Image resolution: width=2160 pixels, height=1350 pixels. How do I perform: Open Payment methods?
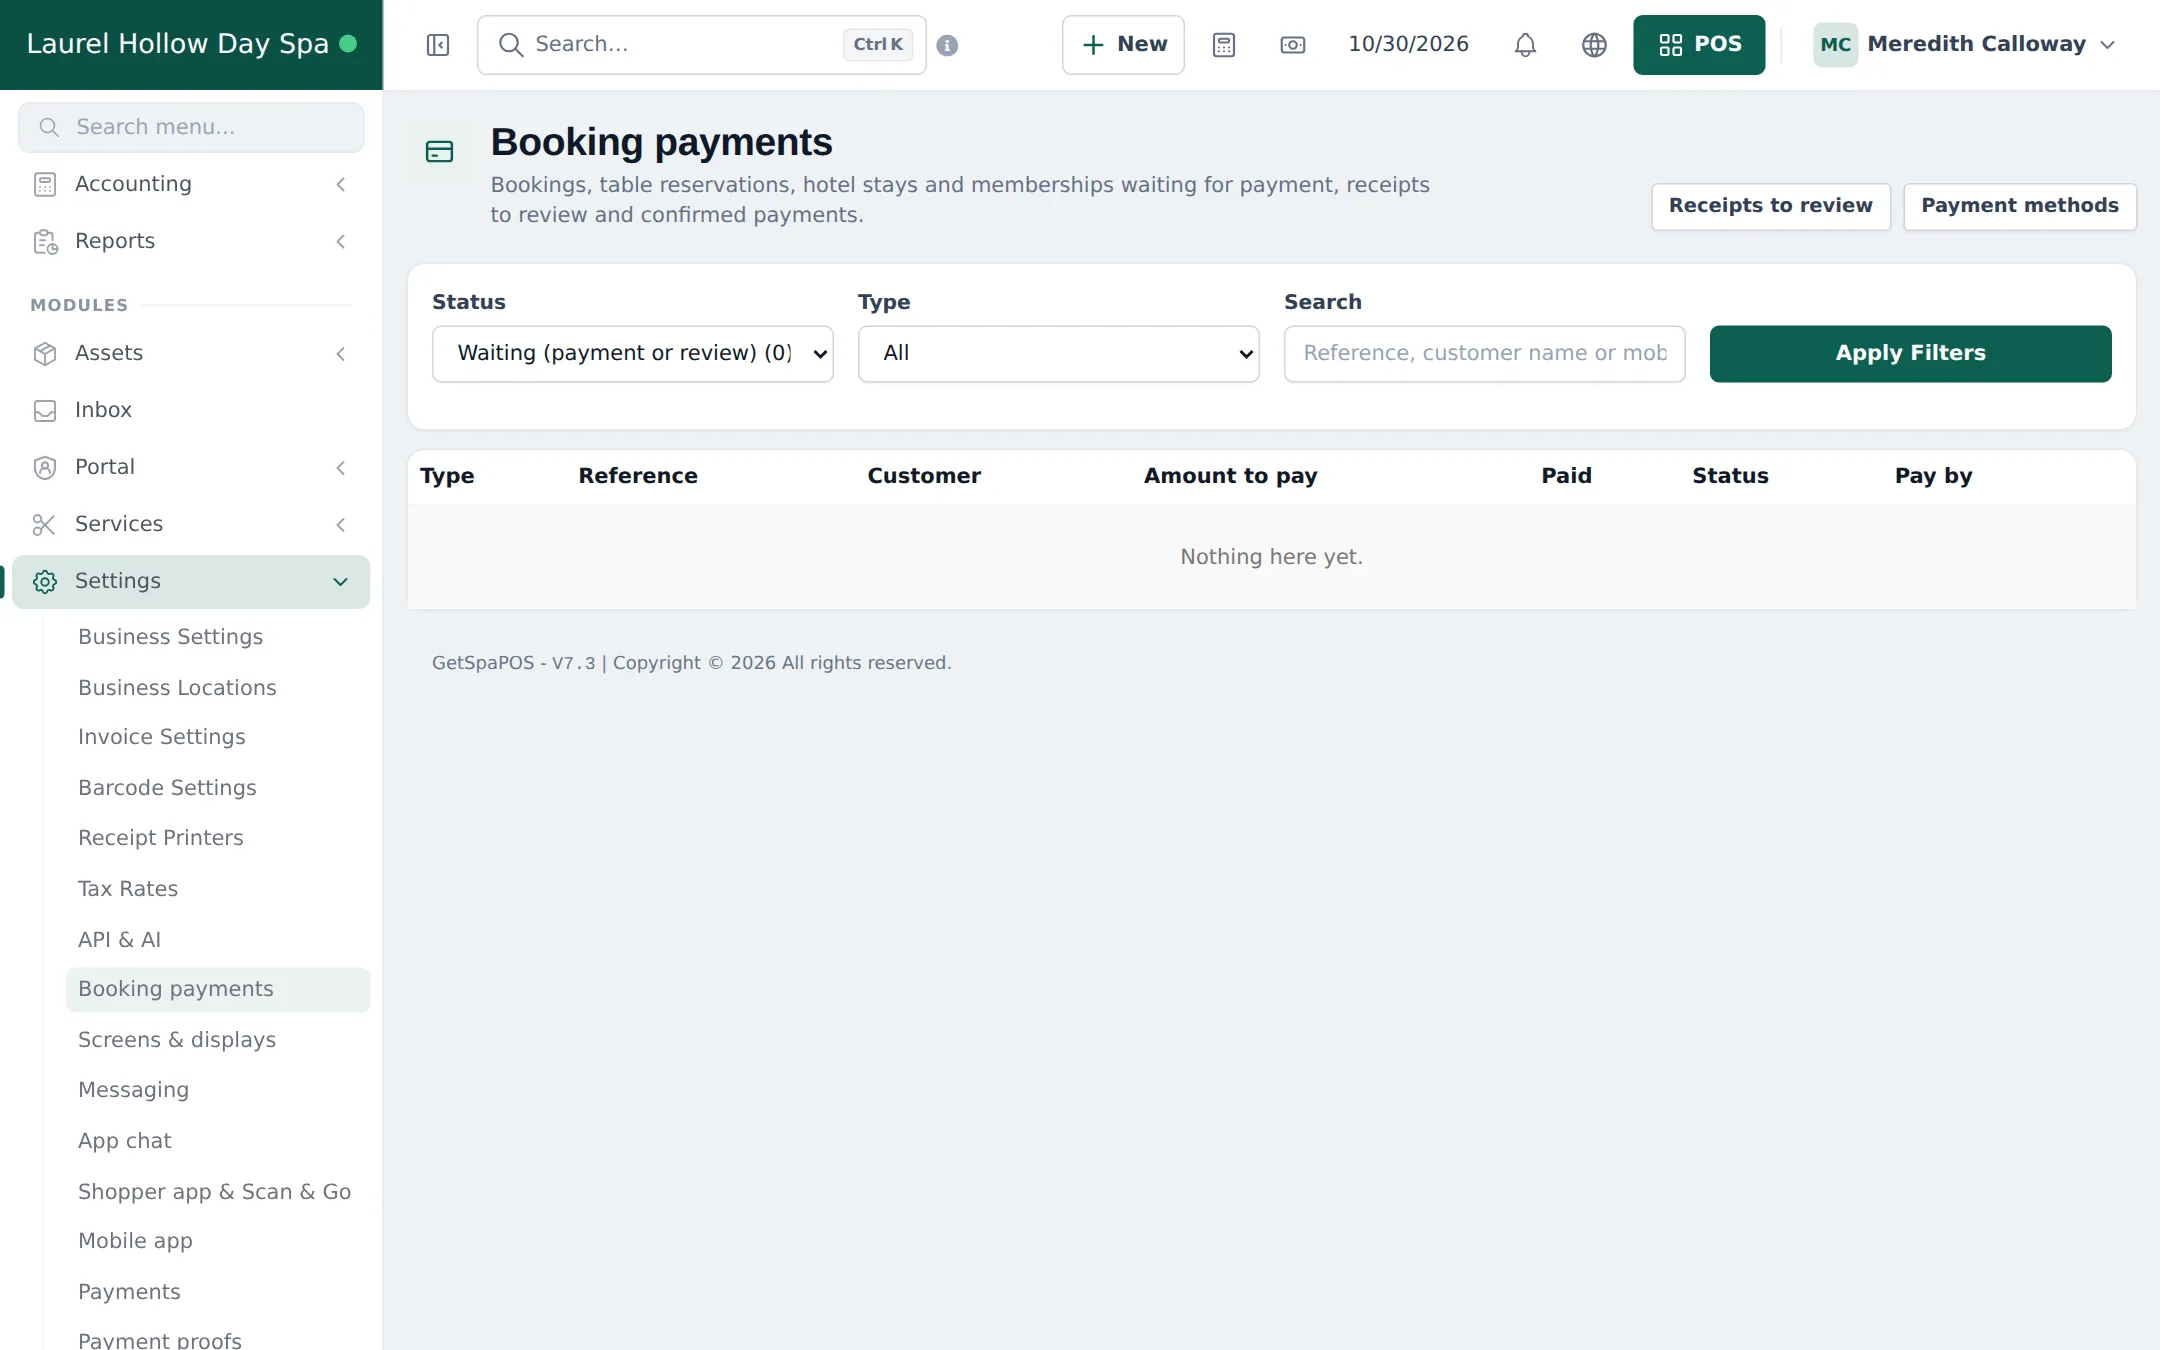(2019, 206)
